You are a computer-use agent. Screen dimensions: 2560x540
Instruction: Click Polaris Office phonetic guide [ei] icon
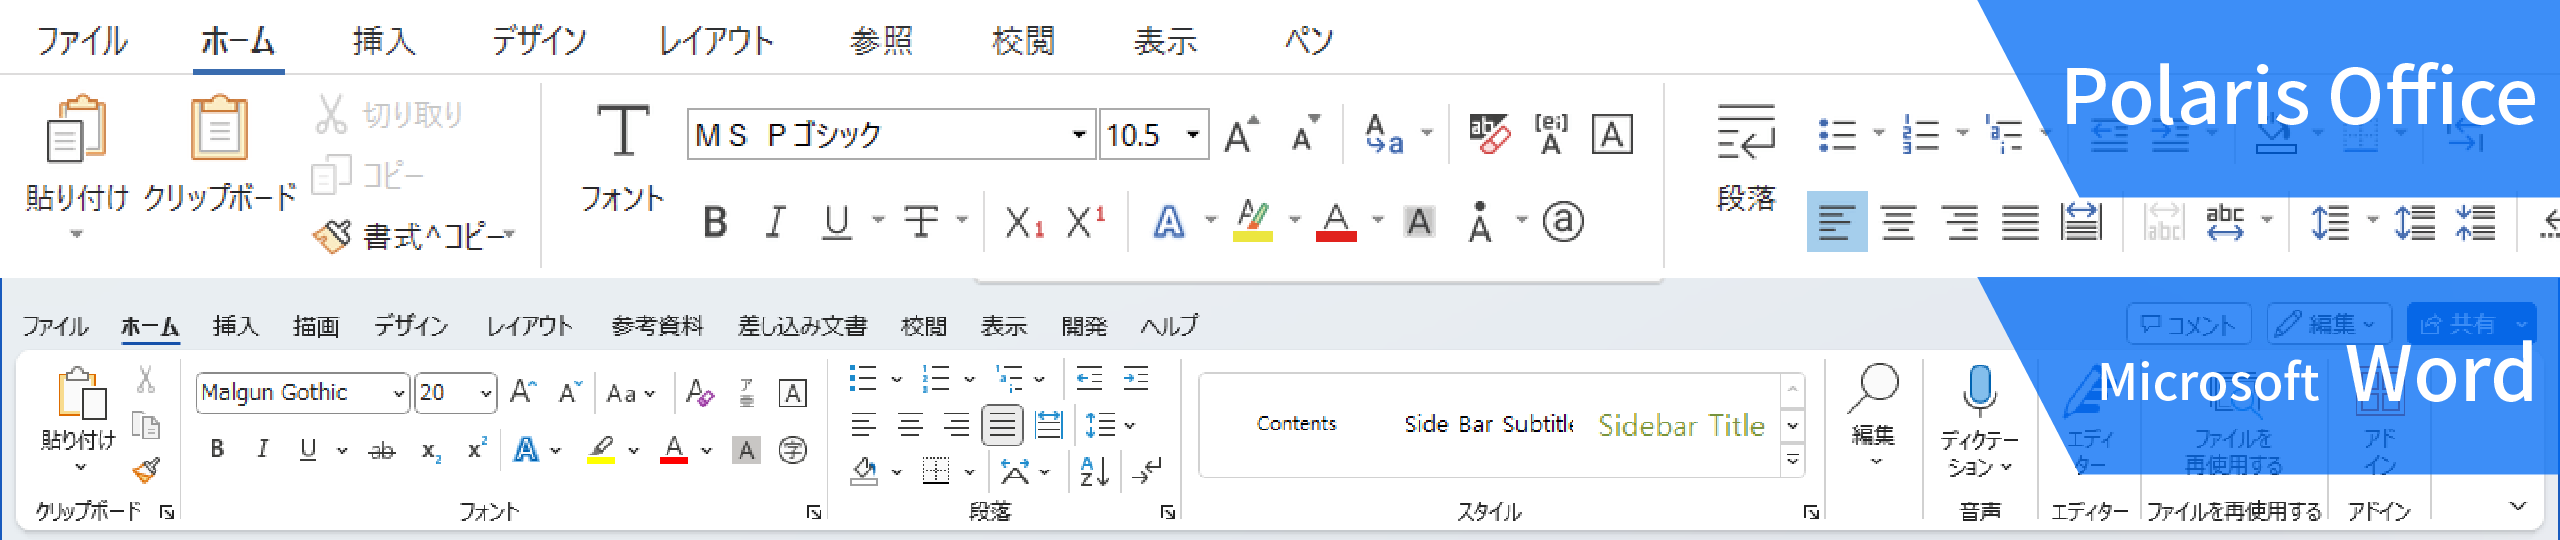(x=1551, y=134)
